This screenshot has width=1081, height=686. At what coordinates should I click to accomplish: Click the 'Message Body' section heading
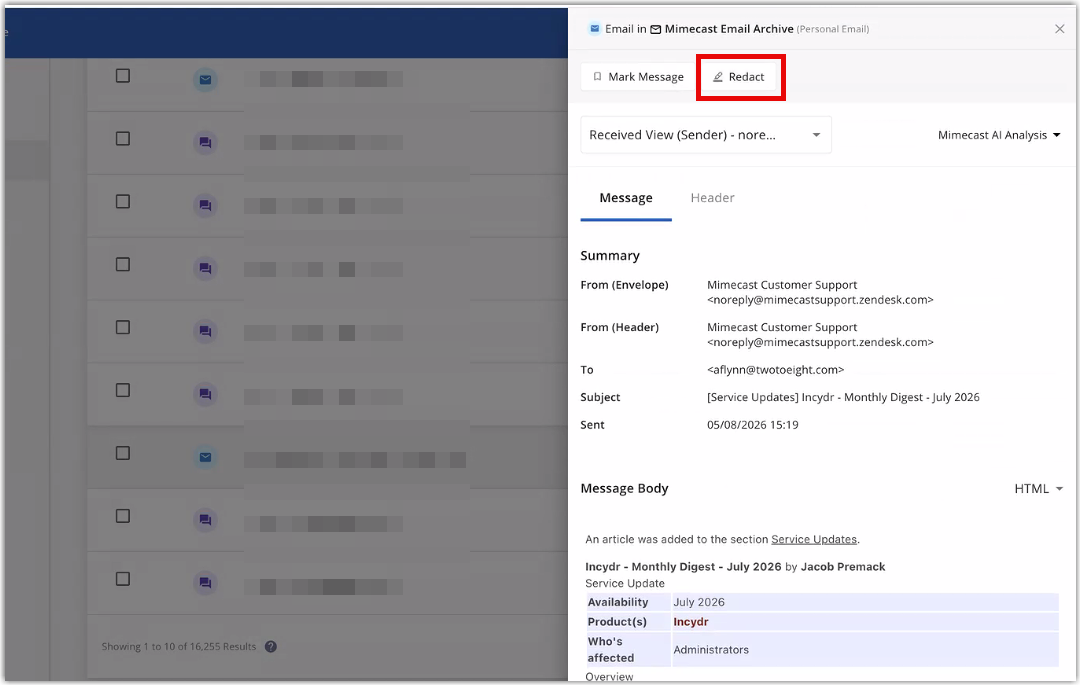coord(625,489)
